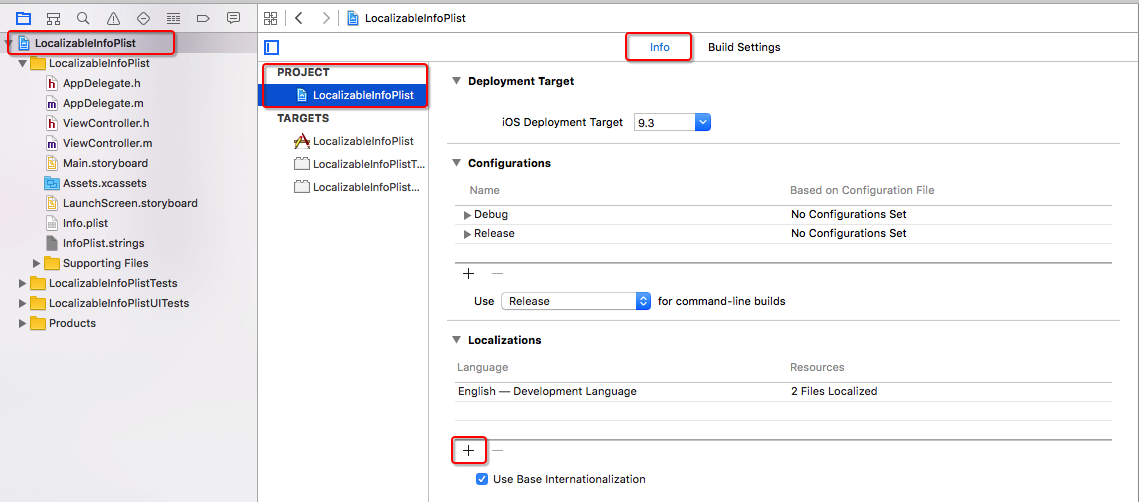Go back with the left arrow
Viewport: 1139px width, 502px height.
[x=299, y=18]
